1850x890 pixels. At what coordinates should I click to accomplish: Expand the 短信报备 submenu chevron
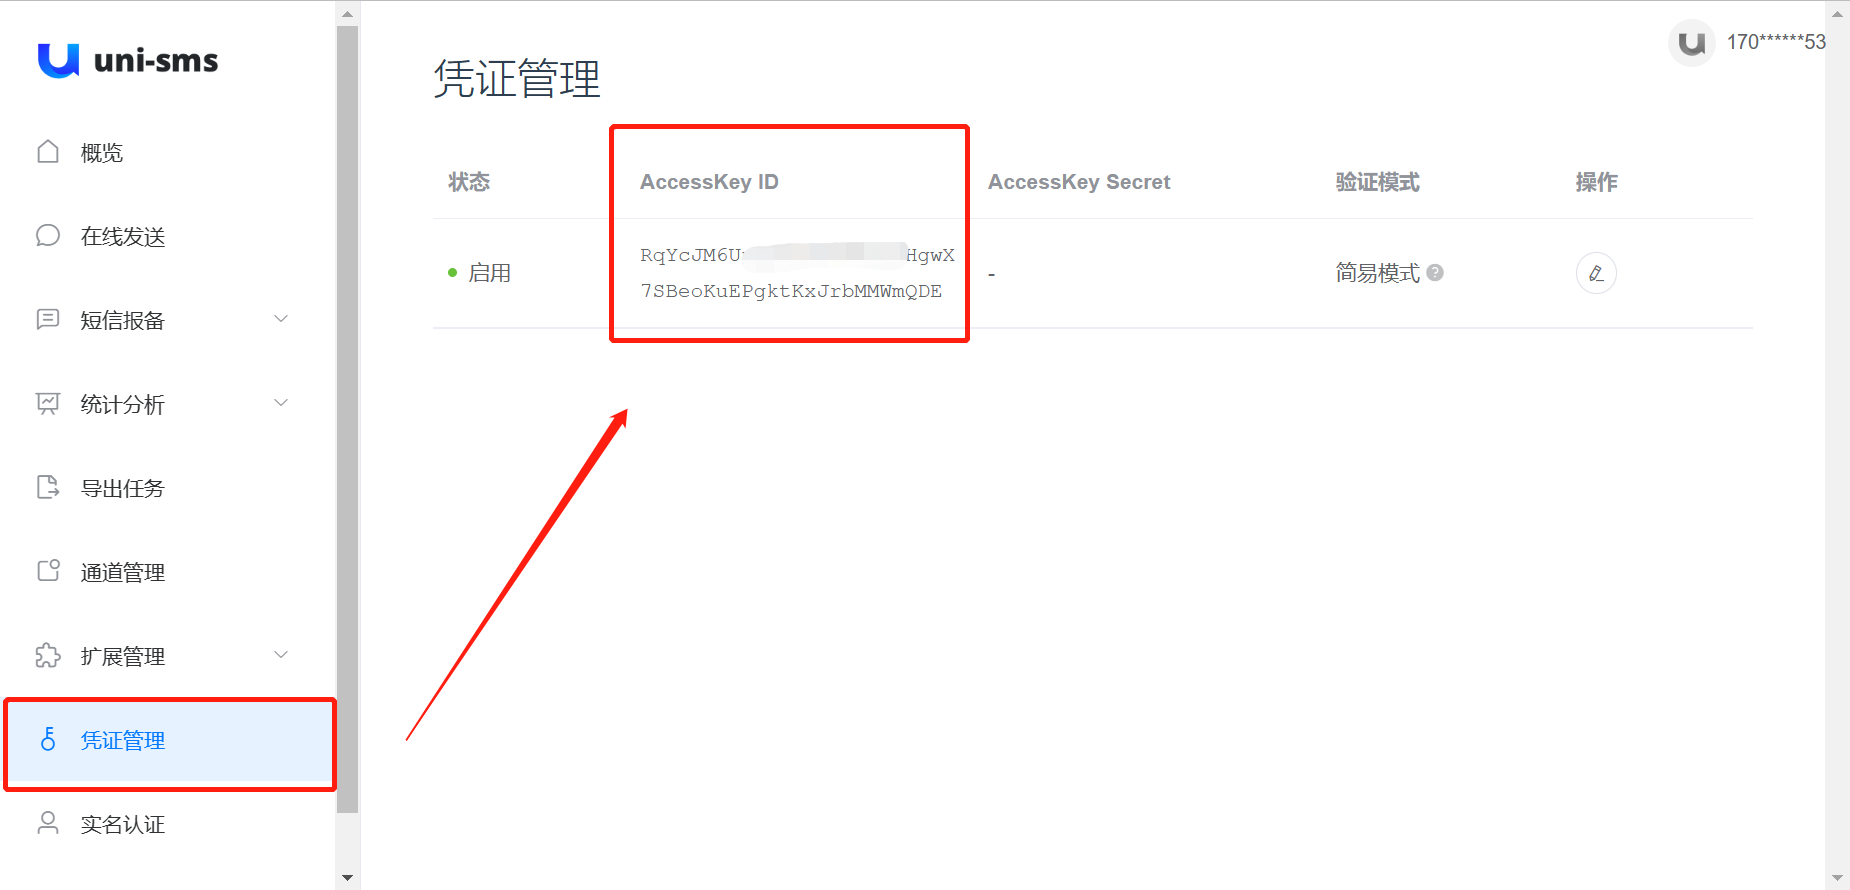coord(281,319)
